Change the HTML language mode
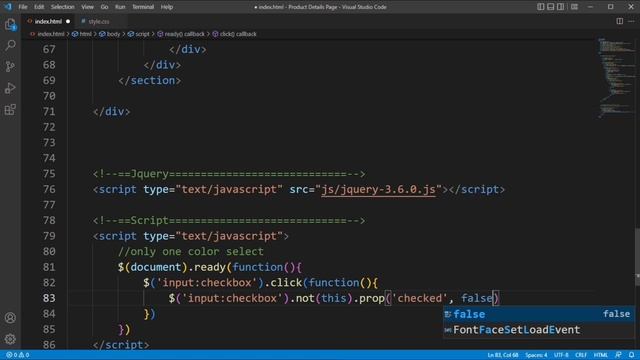This screenshot has width=640, height=360. click(600, 355)
